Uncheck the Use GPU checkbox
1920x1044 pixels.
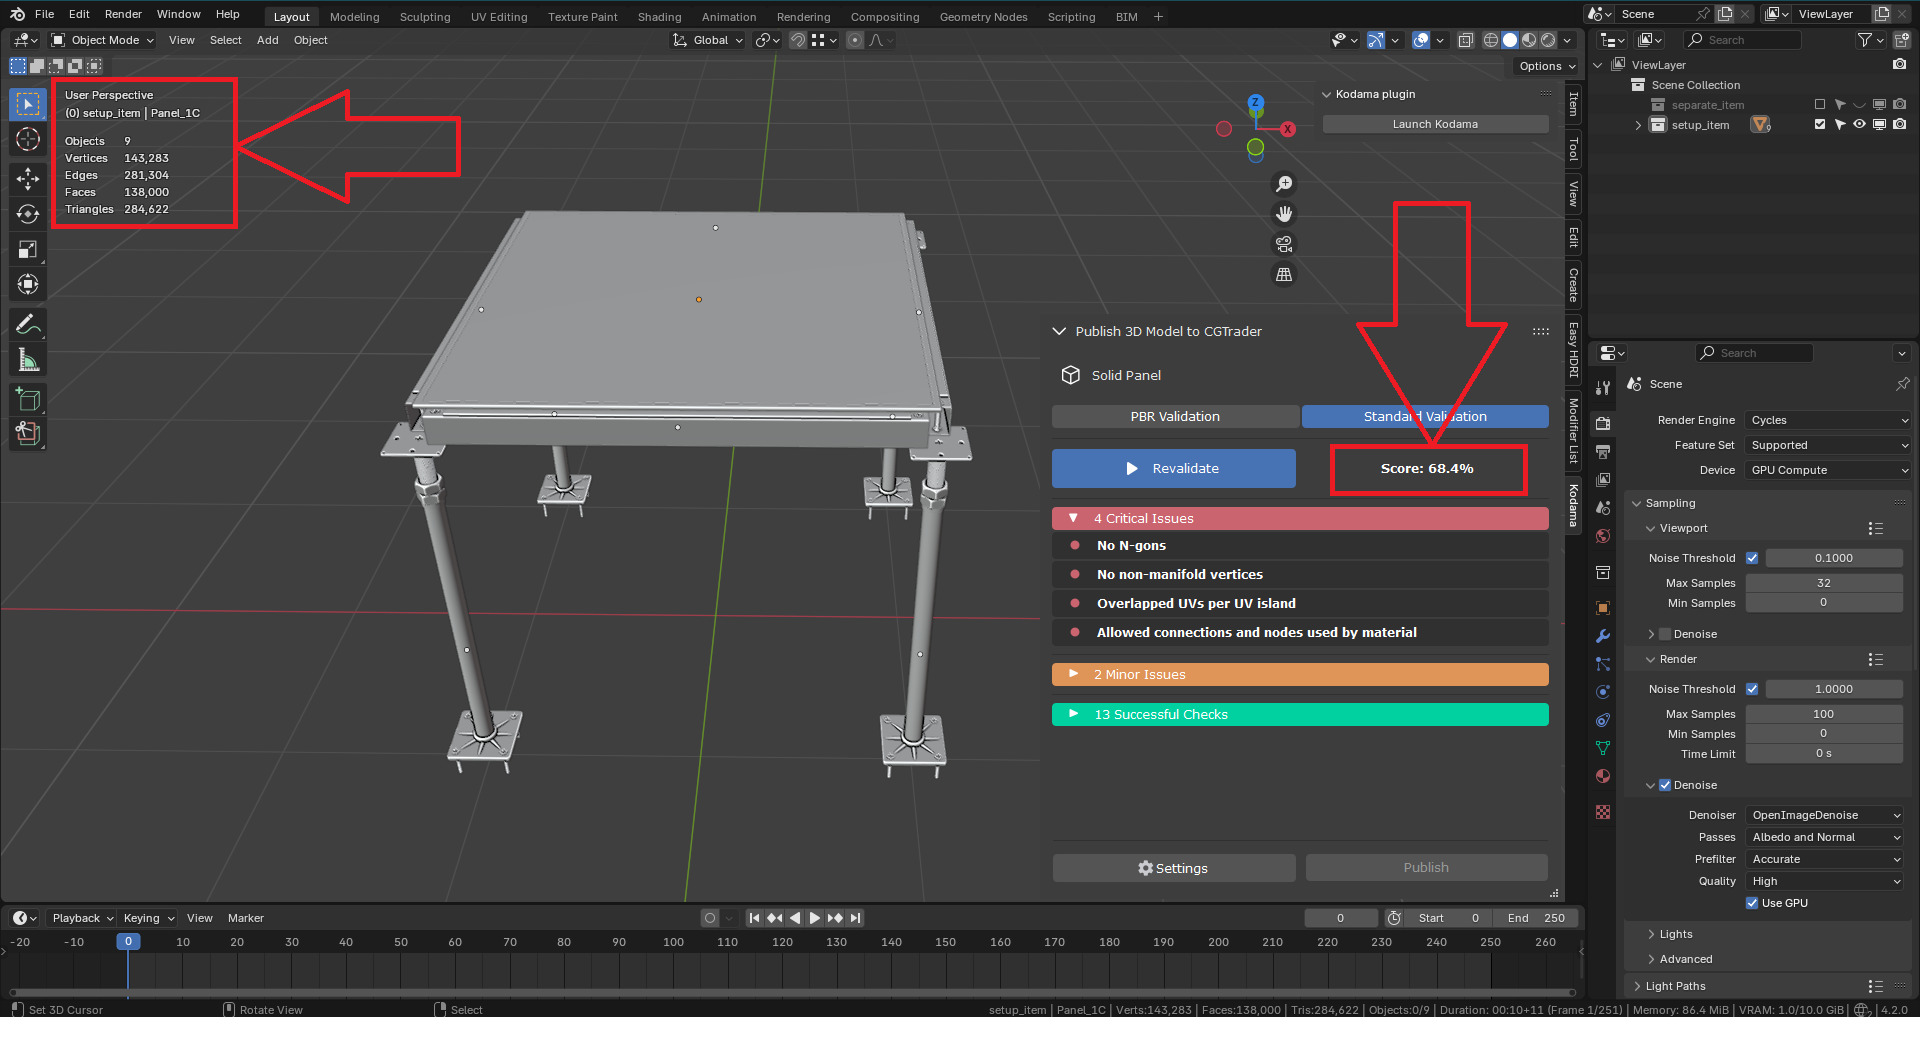click(1752, 903)
